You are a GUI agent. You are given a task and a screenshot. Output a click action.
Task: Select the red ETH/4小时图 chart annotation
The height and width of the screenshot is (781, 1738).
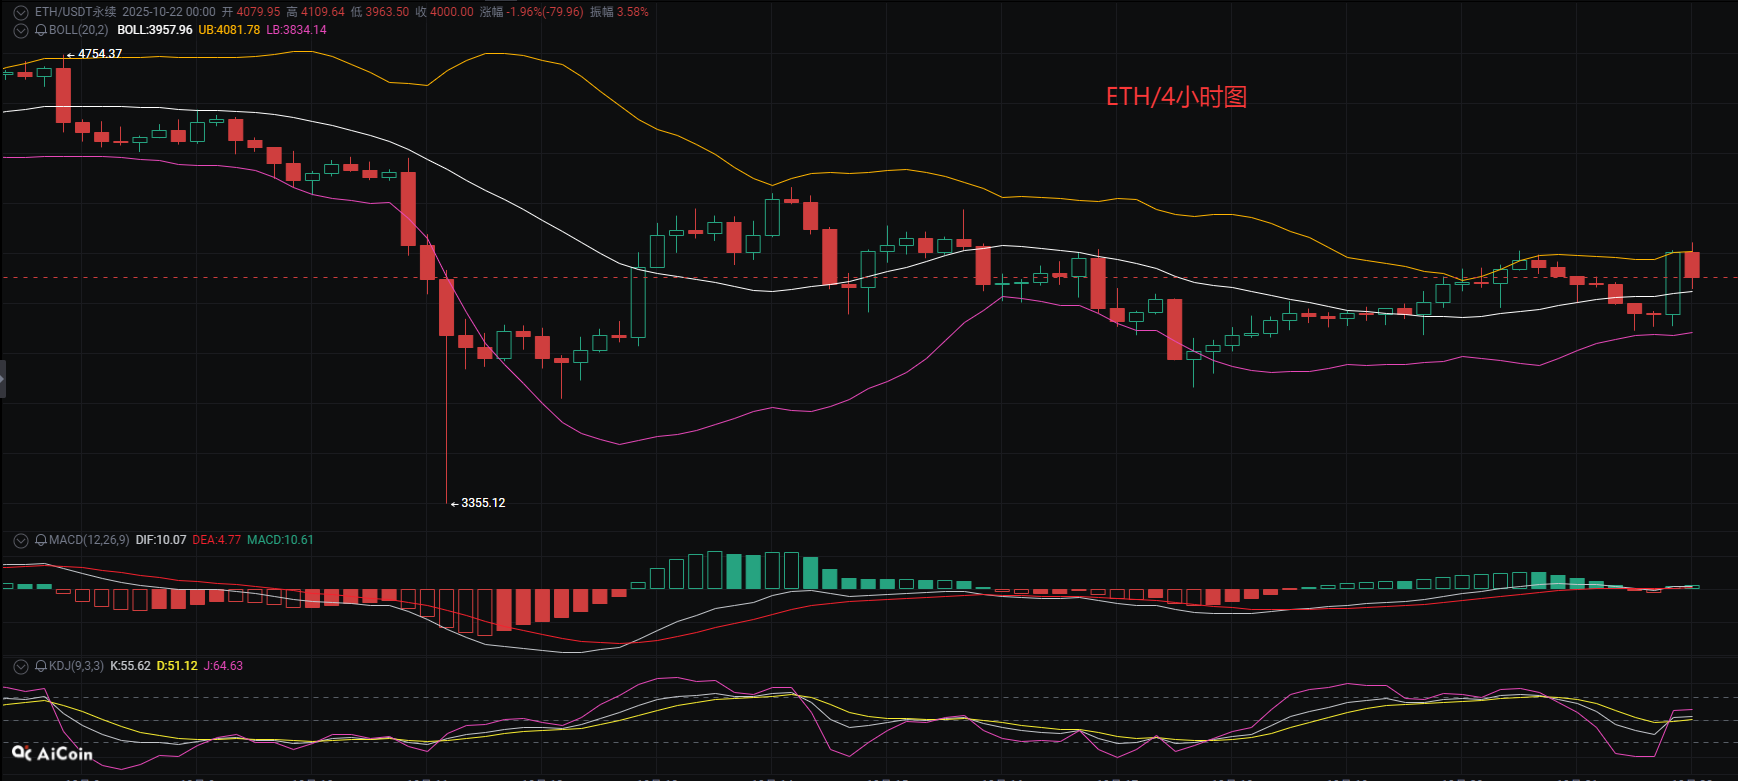(x=1176, y=97)
